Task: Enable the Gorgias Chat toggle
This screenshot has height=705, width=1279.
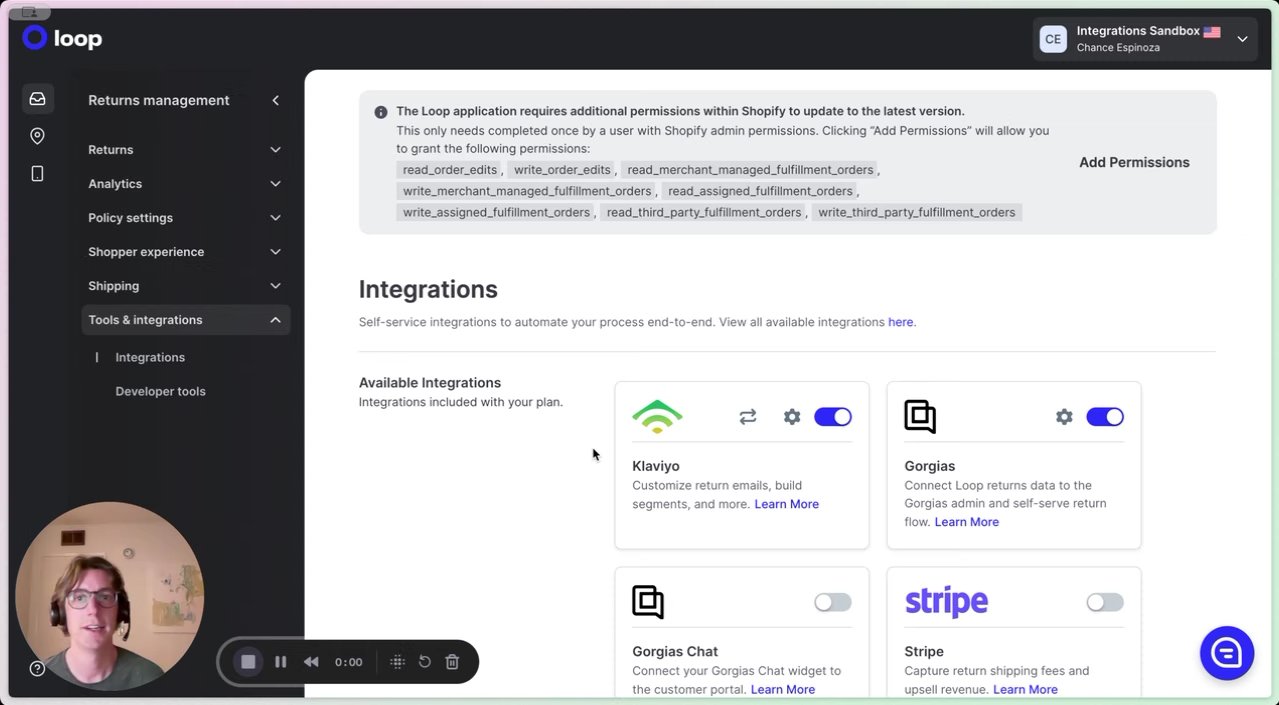Action: (833, 602)
